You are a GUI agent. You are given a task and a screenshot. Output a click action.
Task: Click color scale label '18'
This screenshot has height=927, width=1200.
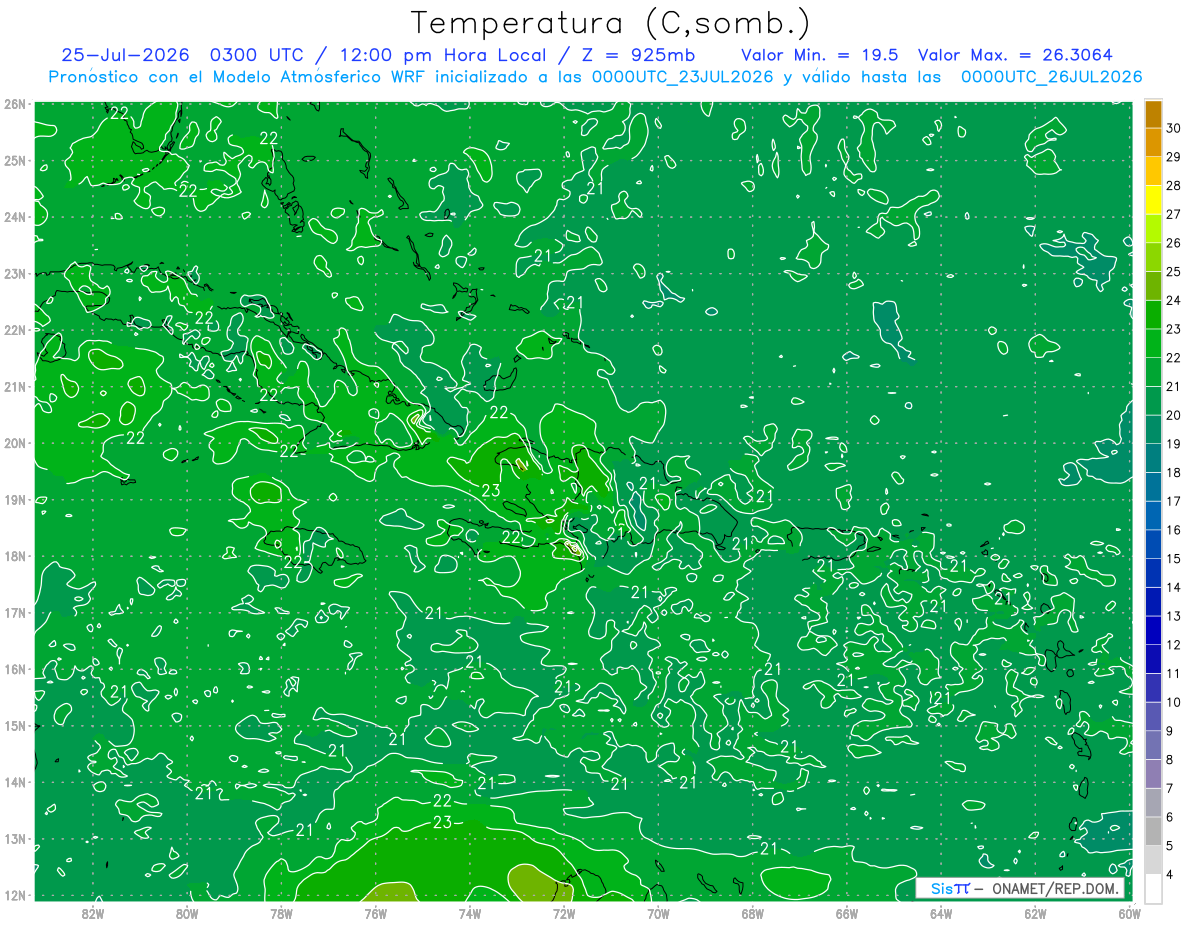(x=1173, y=472)
